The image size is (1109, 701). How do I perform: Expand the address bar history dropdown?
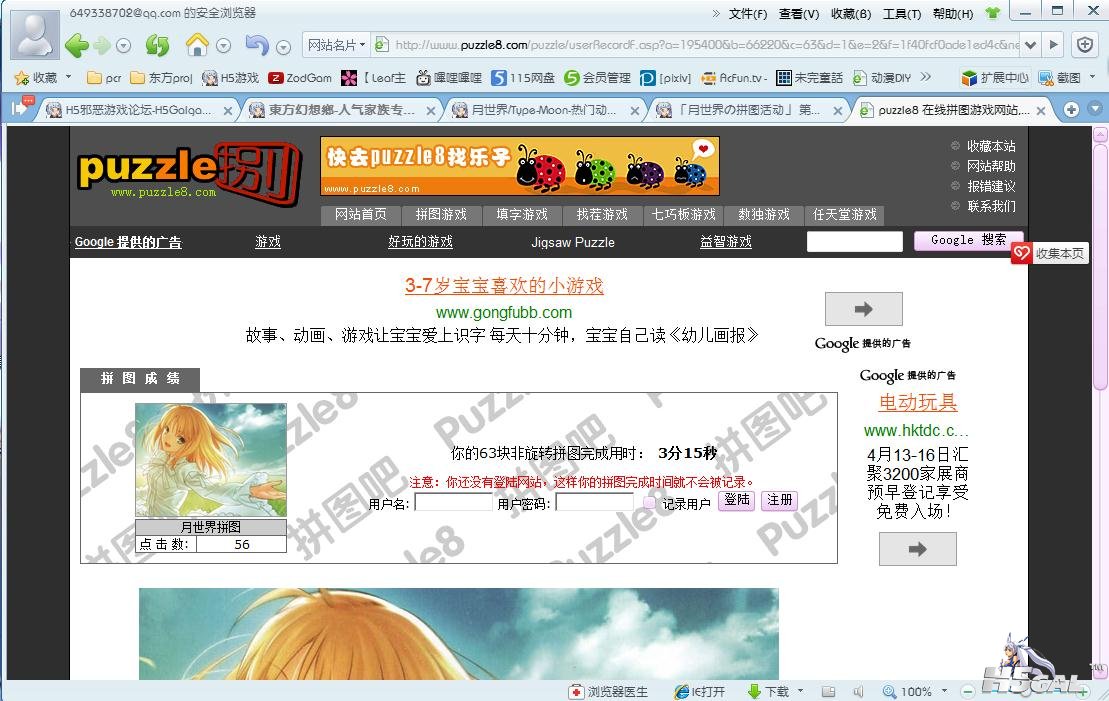coord(1030,45)
